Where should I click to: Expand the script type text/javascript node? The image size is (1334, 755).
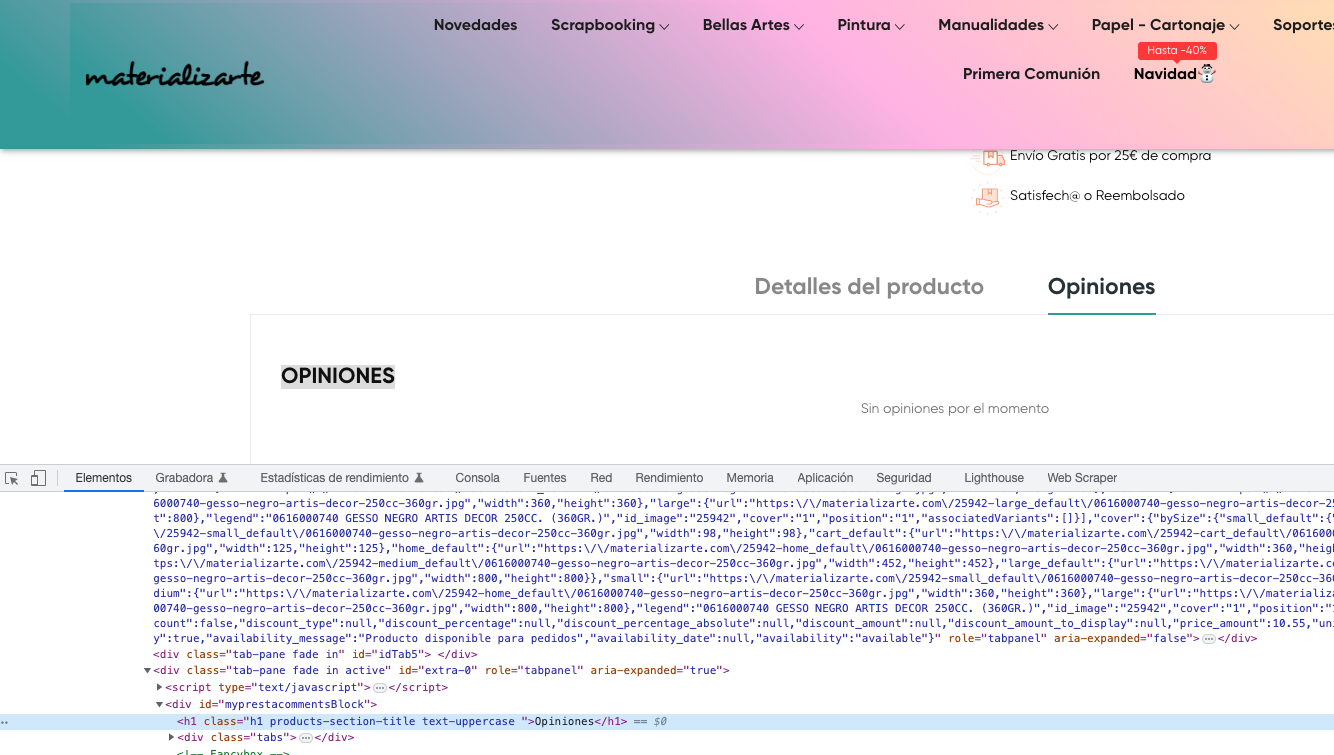click(x=160, y=688)
